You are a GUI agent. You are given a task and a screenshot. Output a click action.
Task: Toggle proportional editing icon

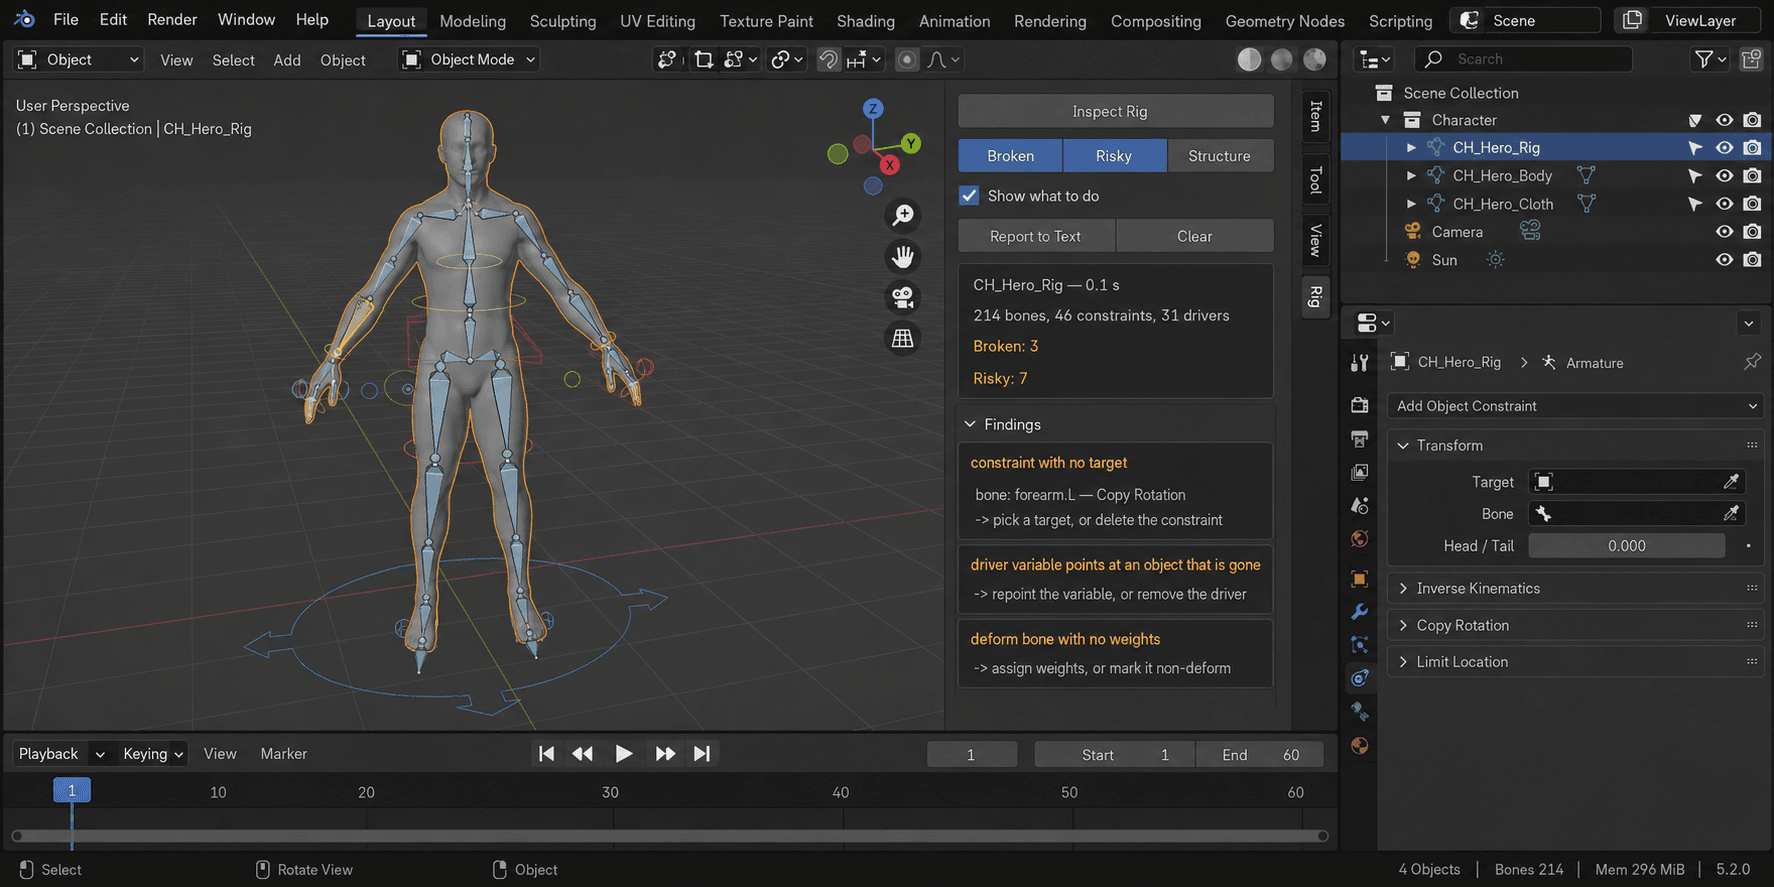[x=907, y=60]
